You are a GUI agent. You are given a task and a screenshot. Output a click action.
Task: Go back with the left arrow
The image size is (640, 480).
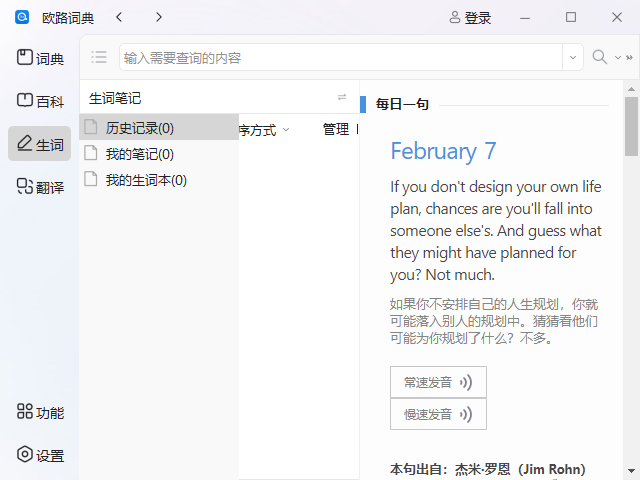[x=120, y=17]
